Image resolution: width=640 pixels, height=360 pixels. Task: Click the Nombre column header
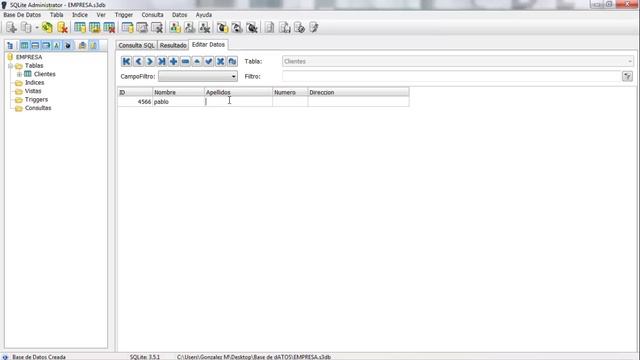click(178, 93)
